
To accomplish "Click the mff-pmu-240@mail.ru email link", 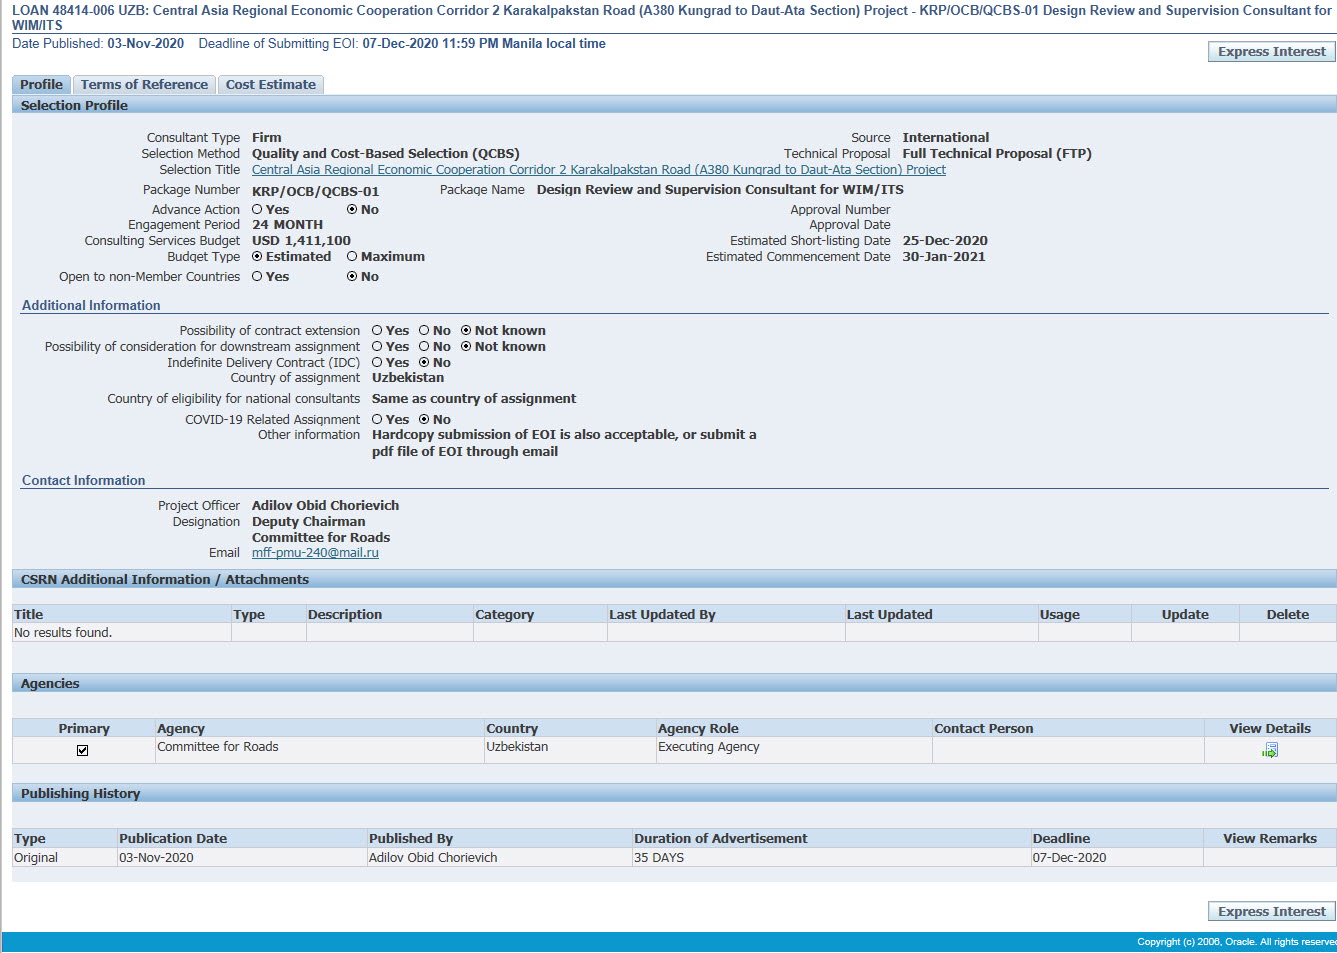I will pyautogui.click(x=315, y=553).
